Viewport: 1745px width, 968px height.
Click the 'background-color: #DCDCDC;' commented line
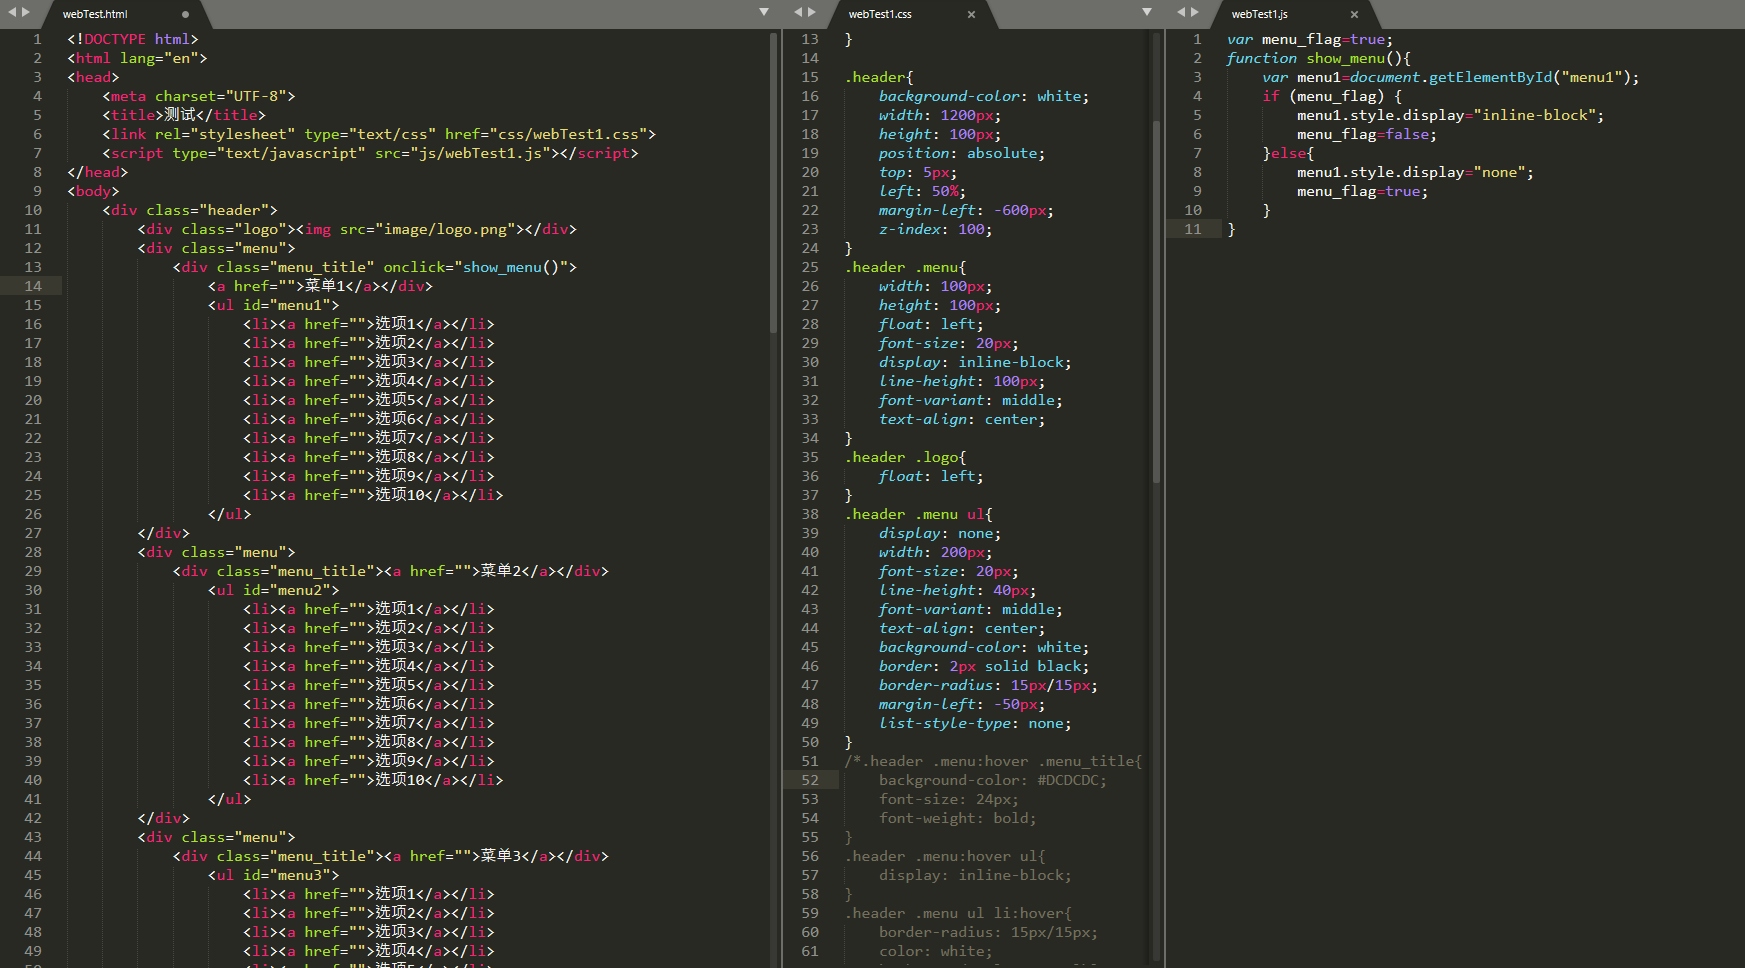[x=993, y=780]
